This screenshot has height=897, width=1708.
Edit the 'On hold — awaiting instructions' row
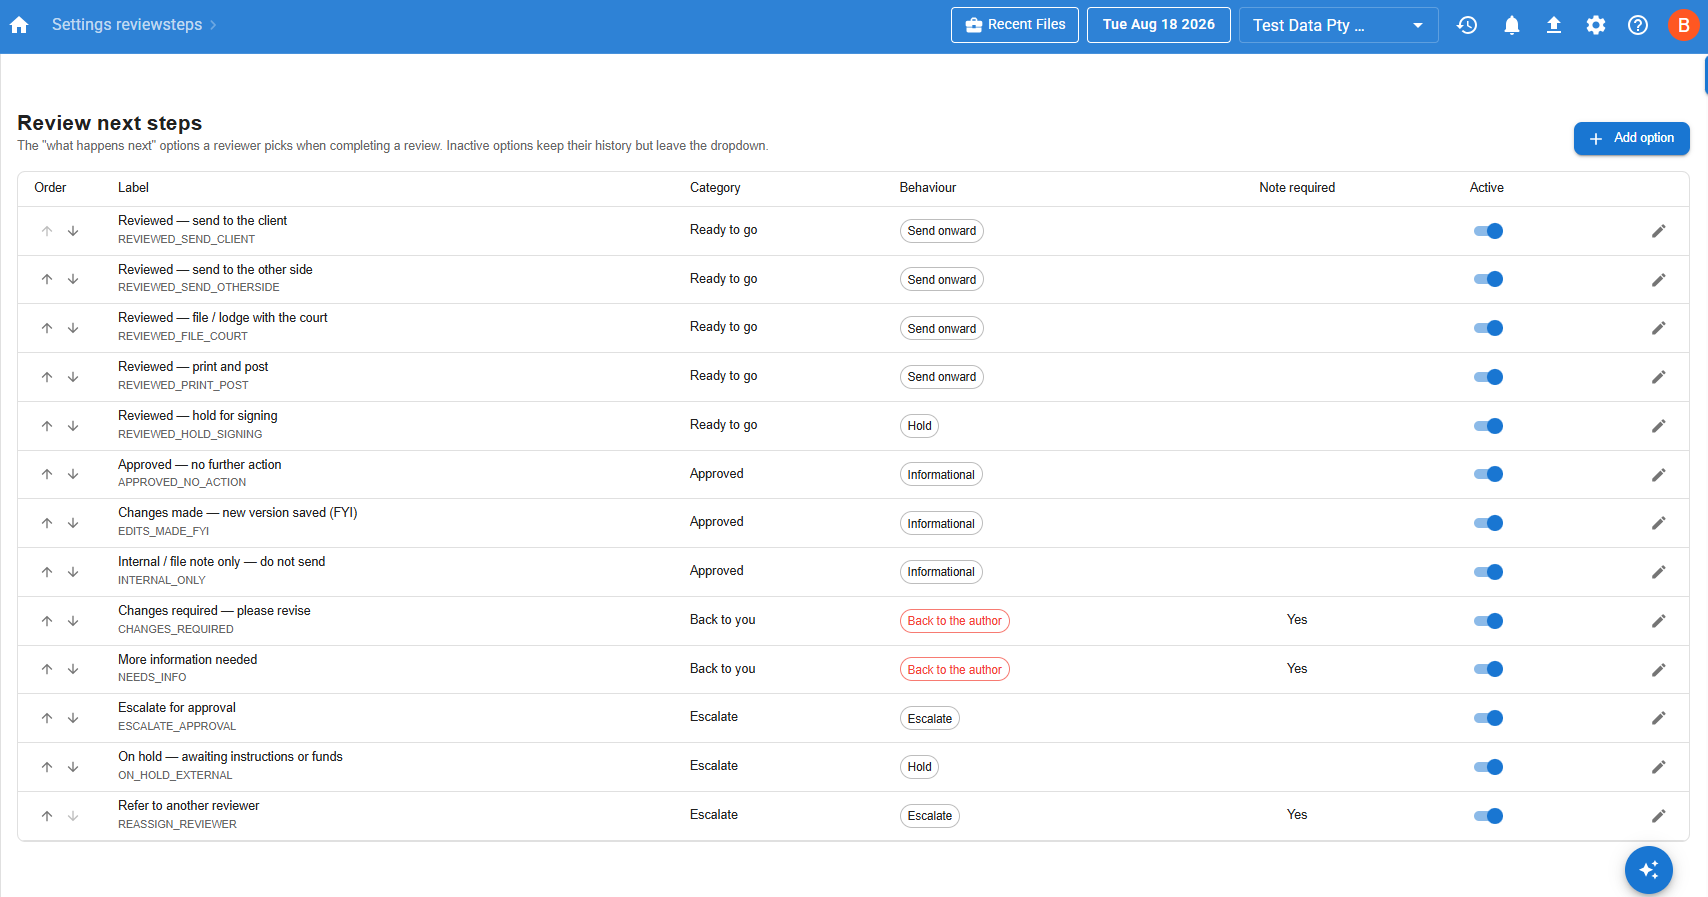[1658, 767]
